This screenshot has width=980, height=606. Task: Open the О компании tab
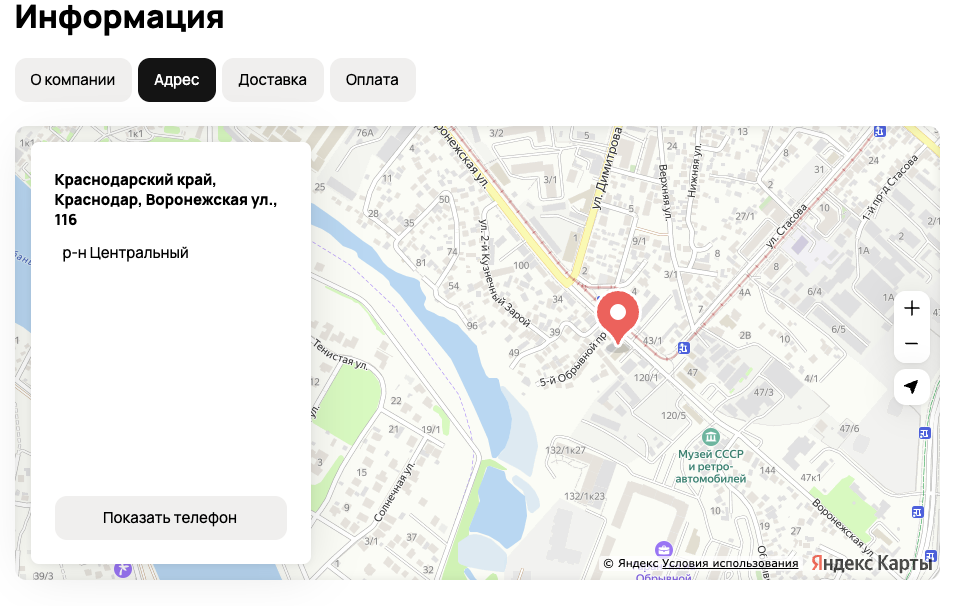tap(73, 80)
